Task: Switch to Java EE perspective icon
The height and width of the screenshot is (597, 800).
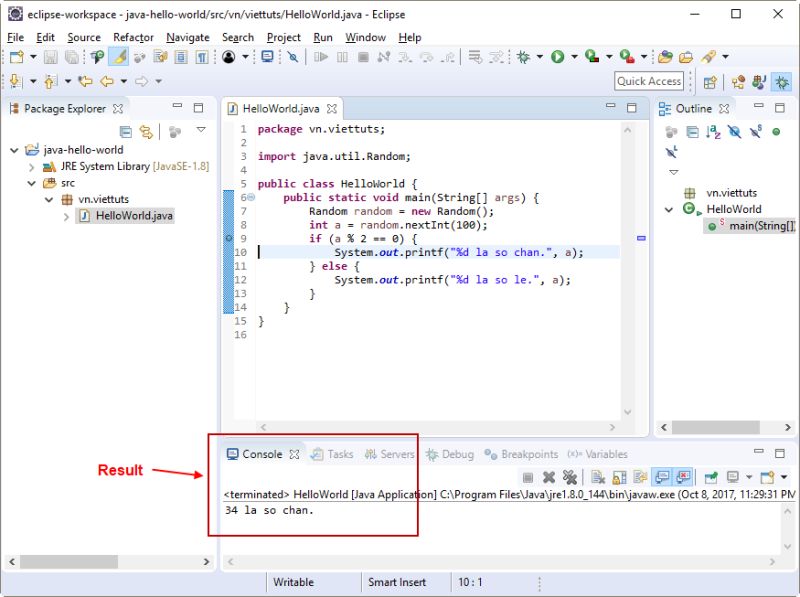Action: click(x=738, y=82)
